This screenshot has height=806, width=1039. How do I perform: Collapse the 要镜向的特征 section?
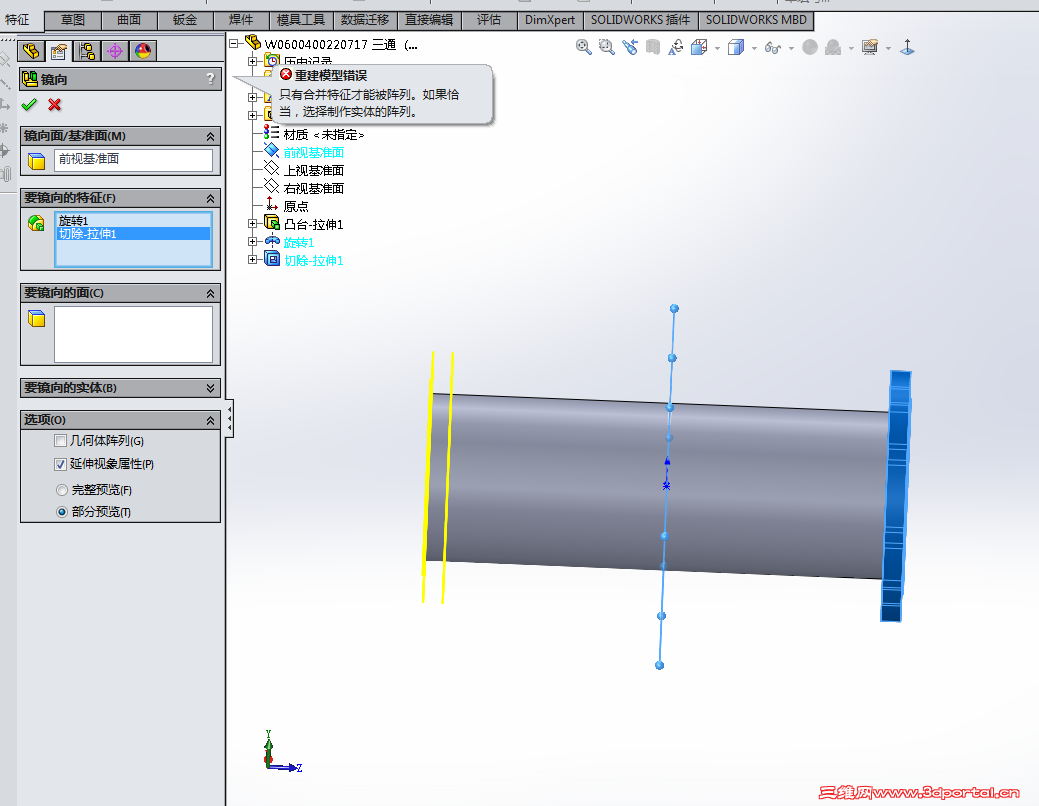[x=210, y=198]
